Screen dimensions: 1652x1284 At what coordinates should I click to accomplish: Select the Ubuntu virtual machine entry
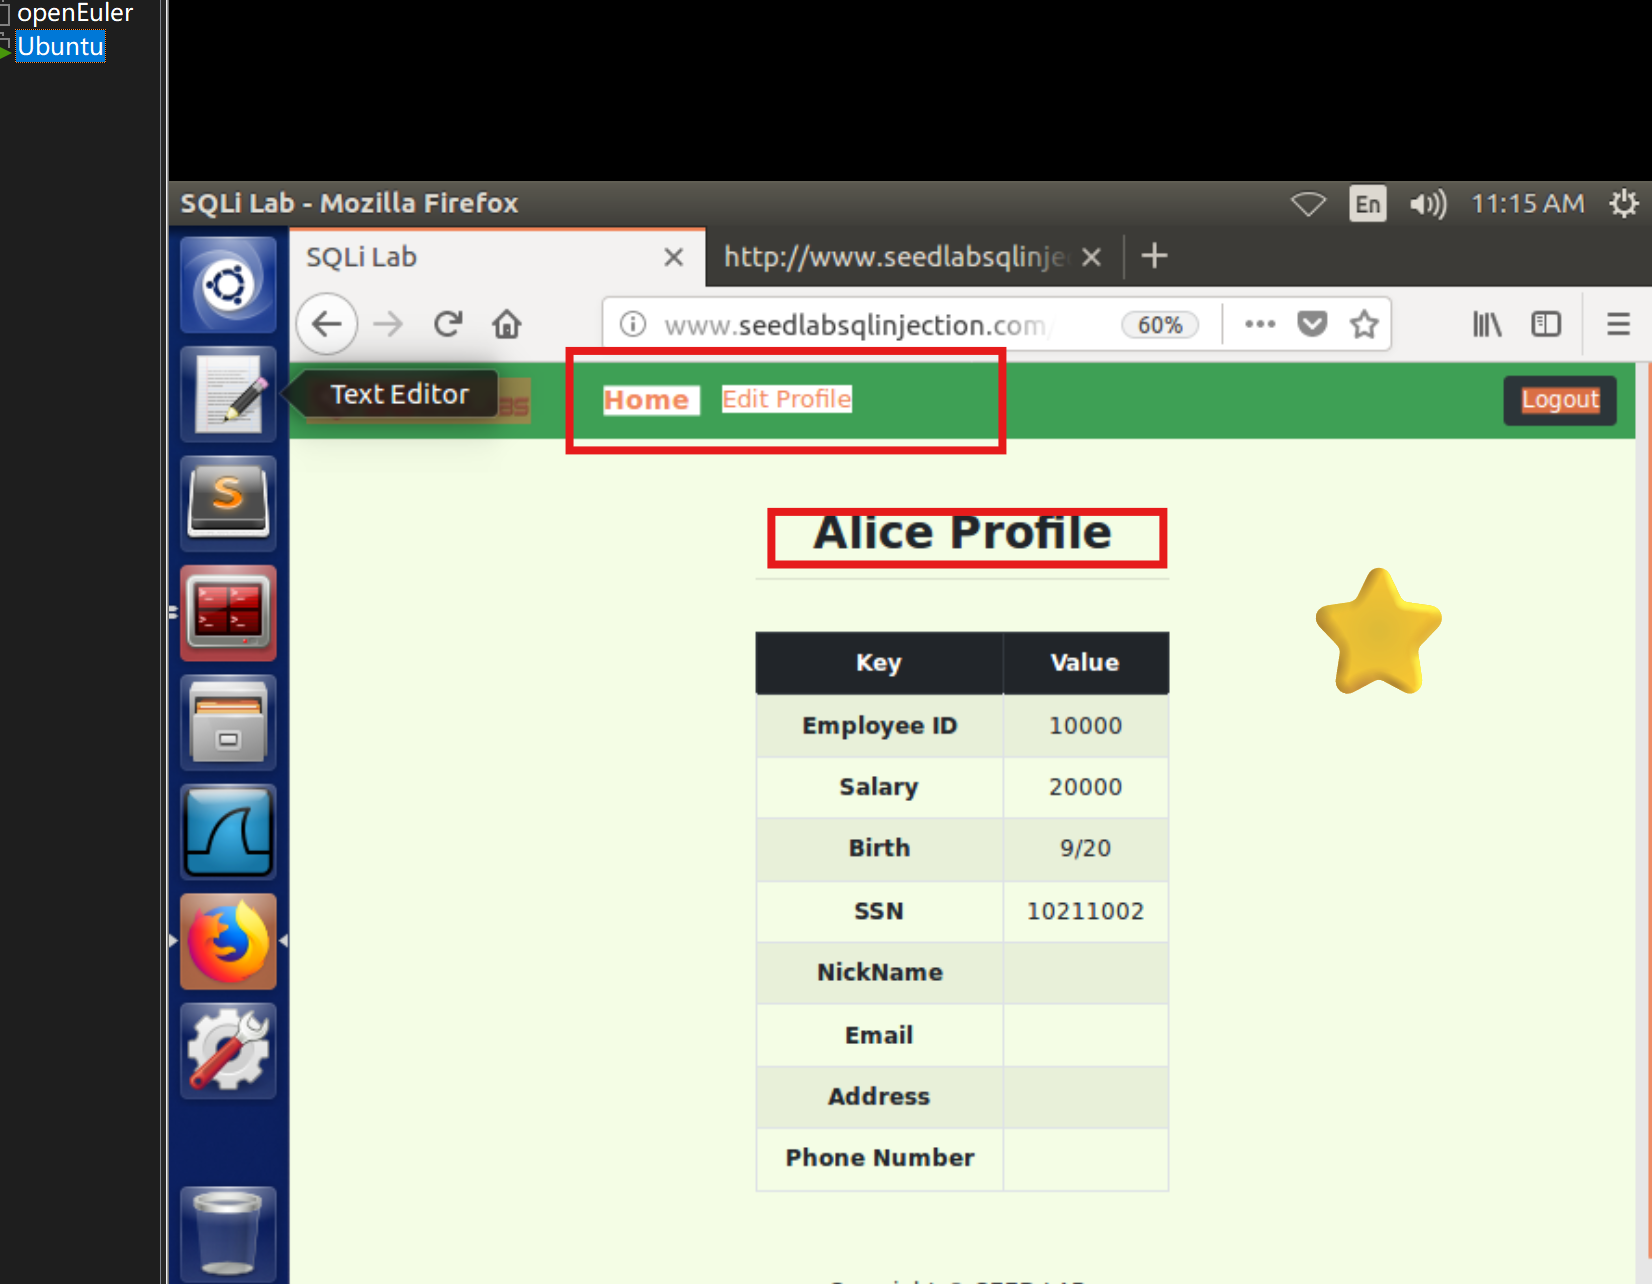[60, 46]
